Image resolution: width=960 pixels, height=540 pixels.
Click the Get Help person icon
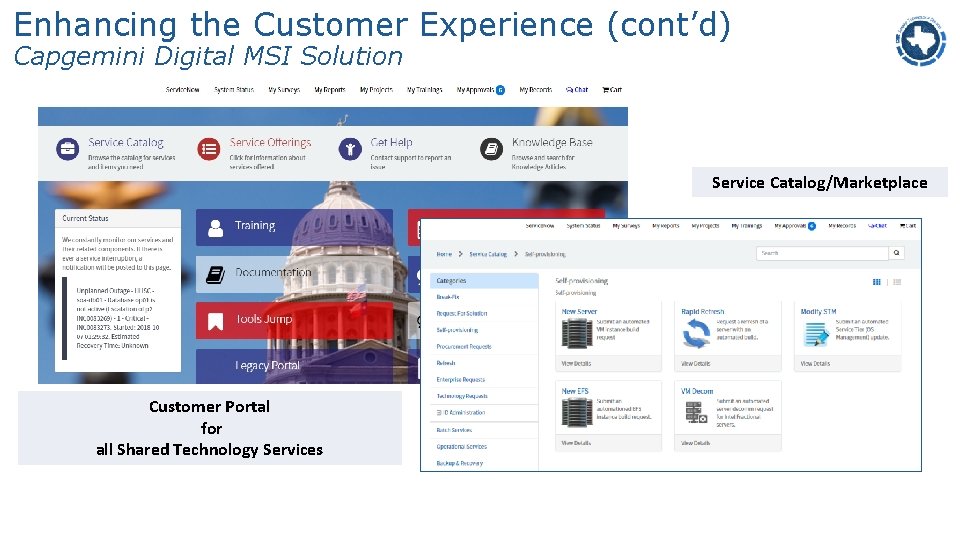point(350,149)
